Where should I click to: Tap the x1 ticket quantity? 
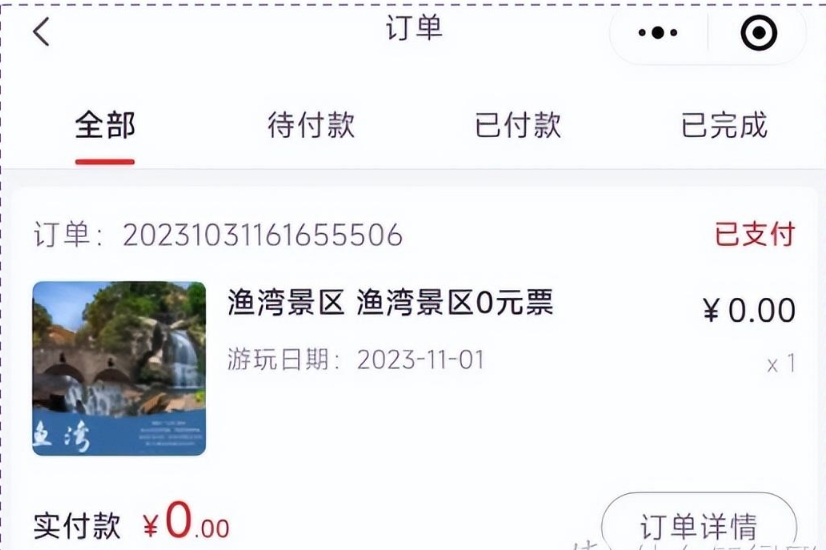781,364
